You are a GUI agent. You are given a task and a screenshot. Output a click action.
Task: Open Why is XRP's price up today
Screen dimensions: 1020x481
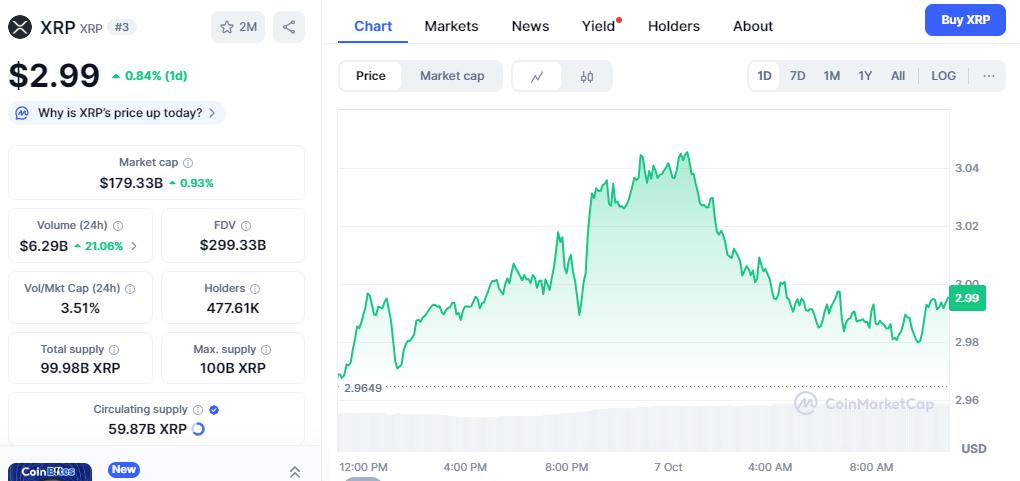coord(117,113)
